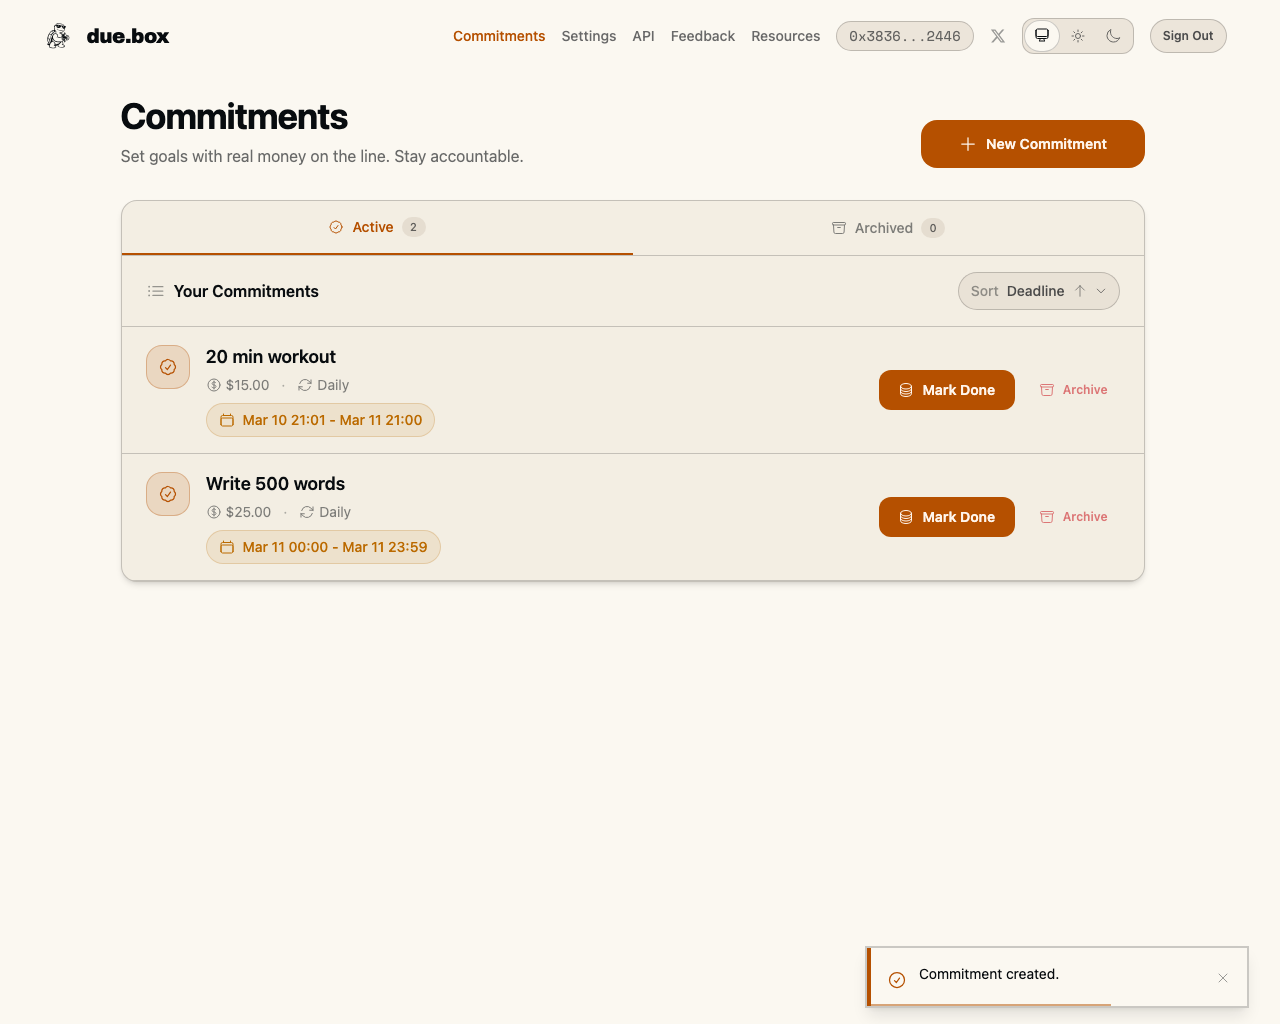Dismiss the Commitment created notification

(1222, 978)
